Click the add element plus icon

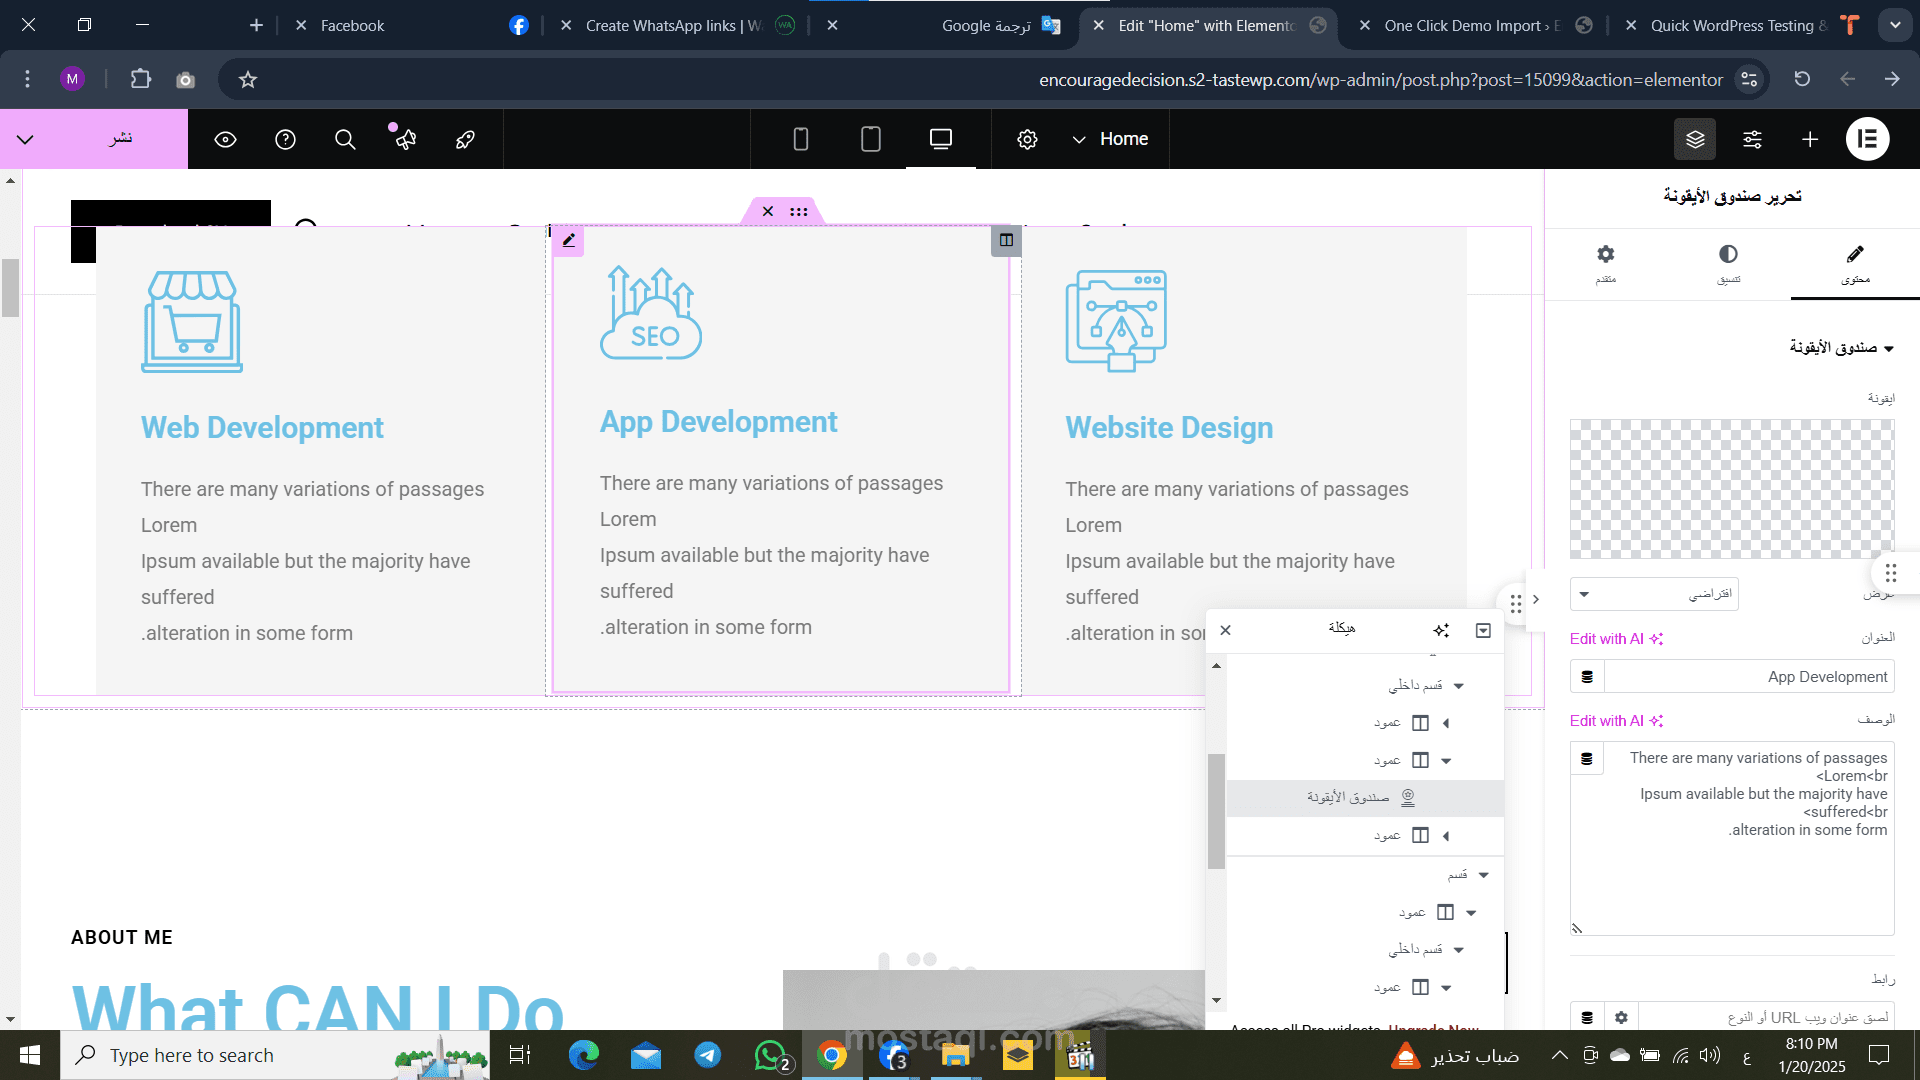(x=1810, y=139)
